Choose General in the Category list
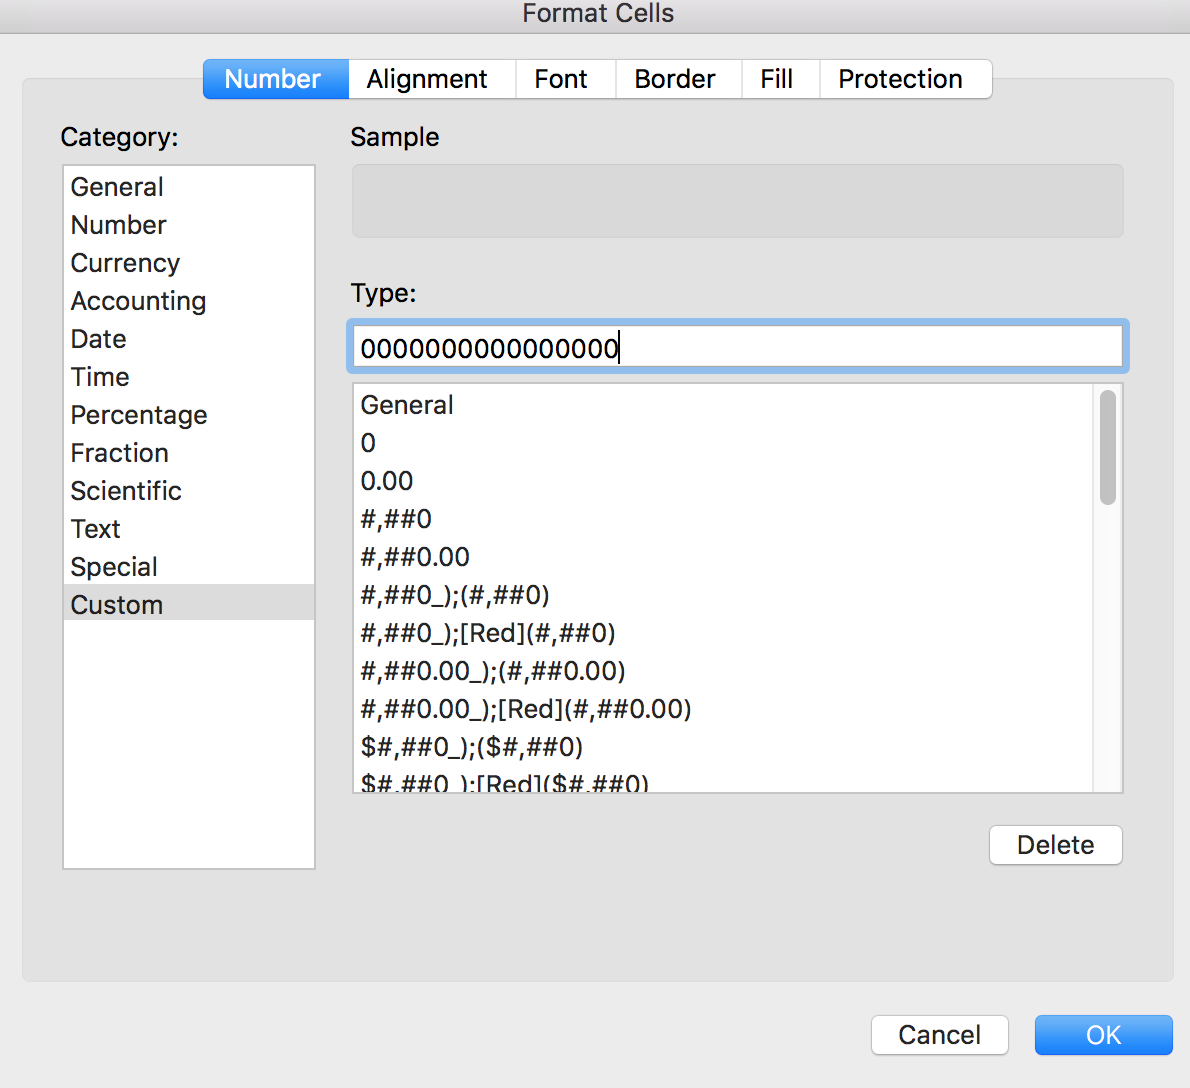 tap(117, 187)
